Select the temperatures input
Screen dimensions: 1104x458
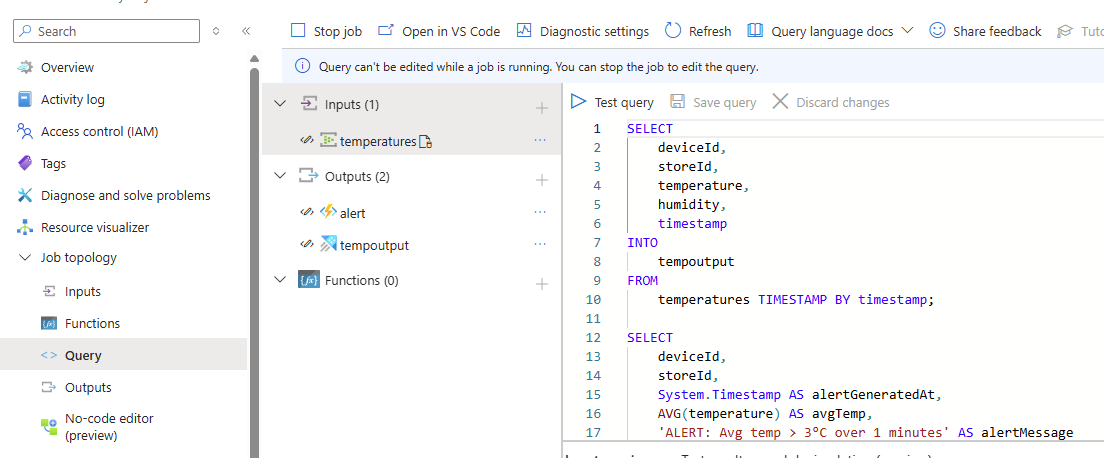click(378, 142)
